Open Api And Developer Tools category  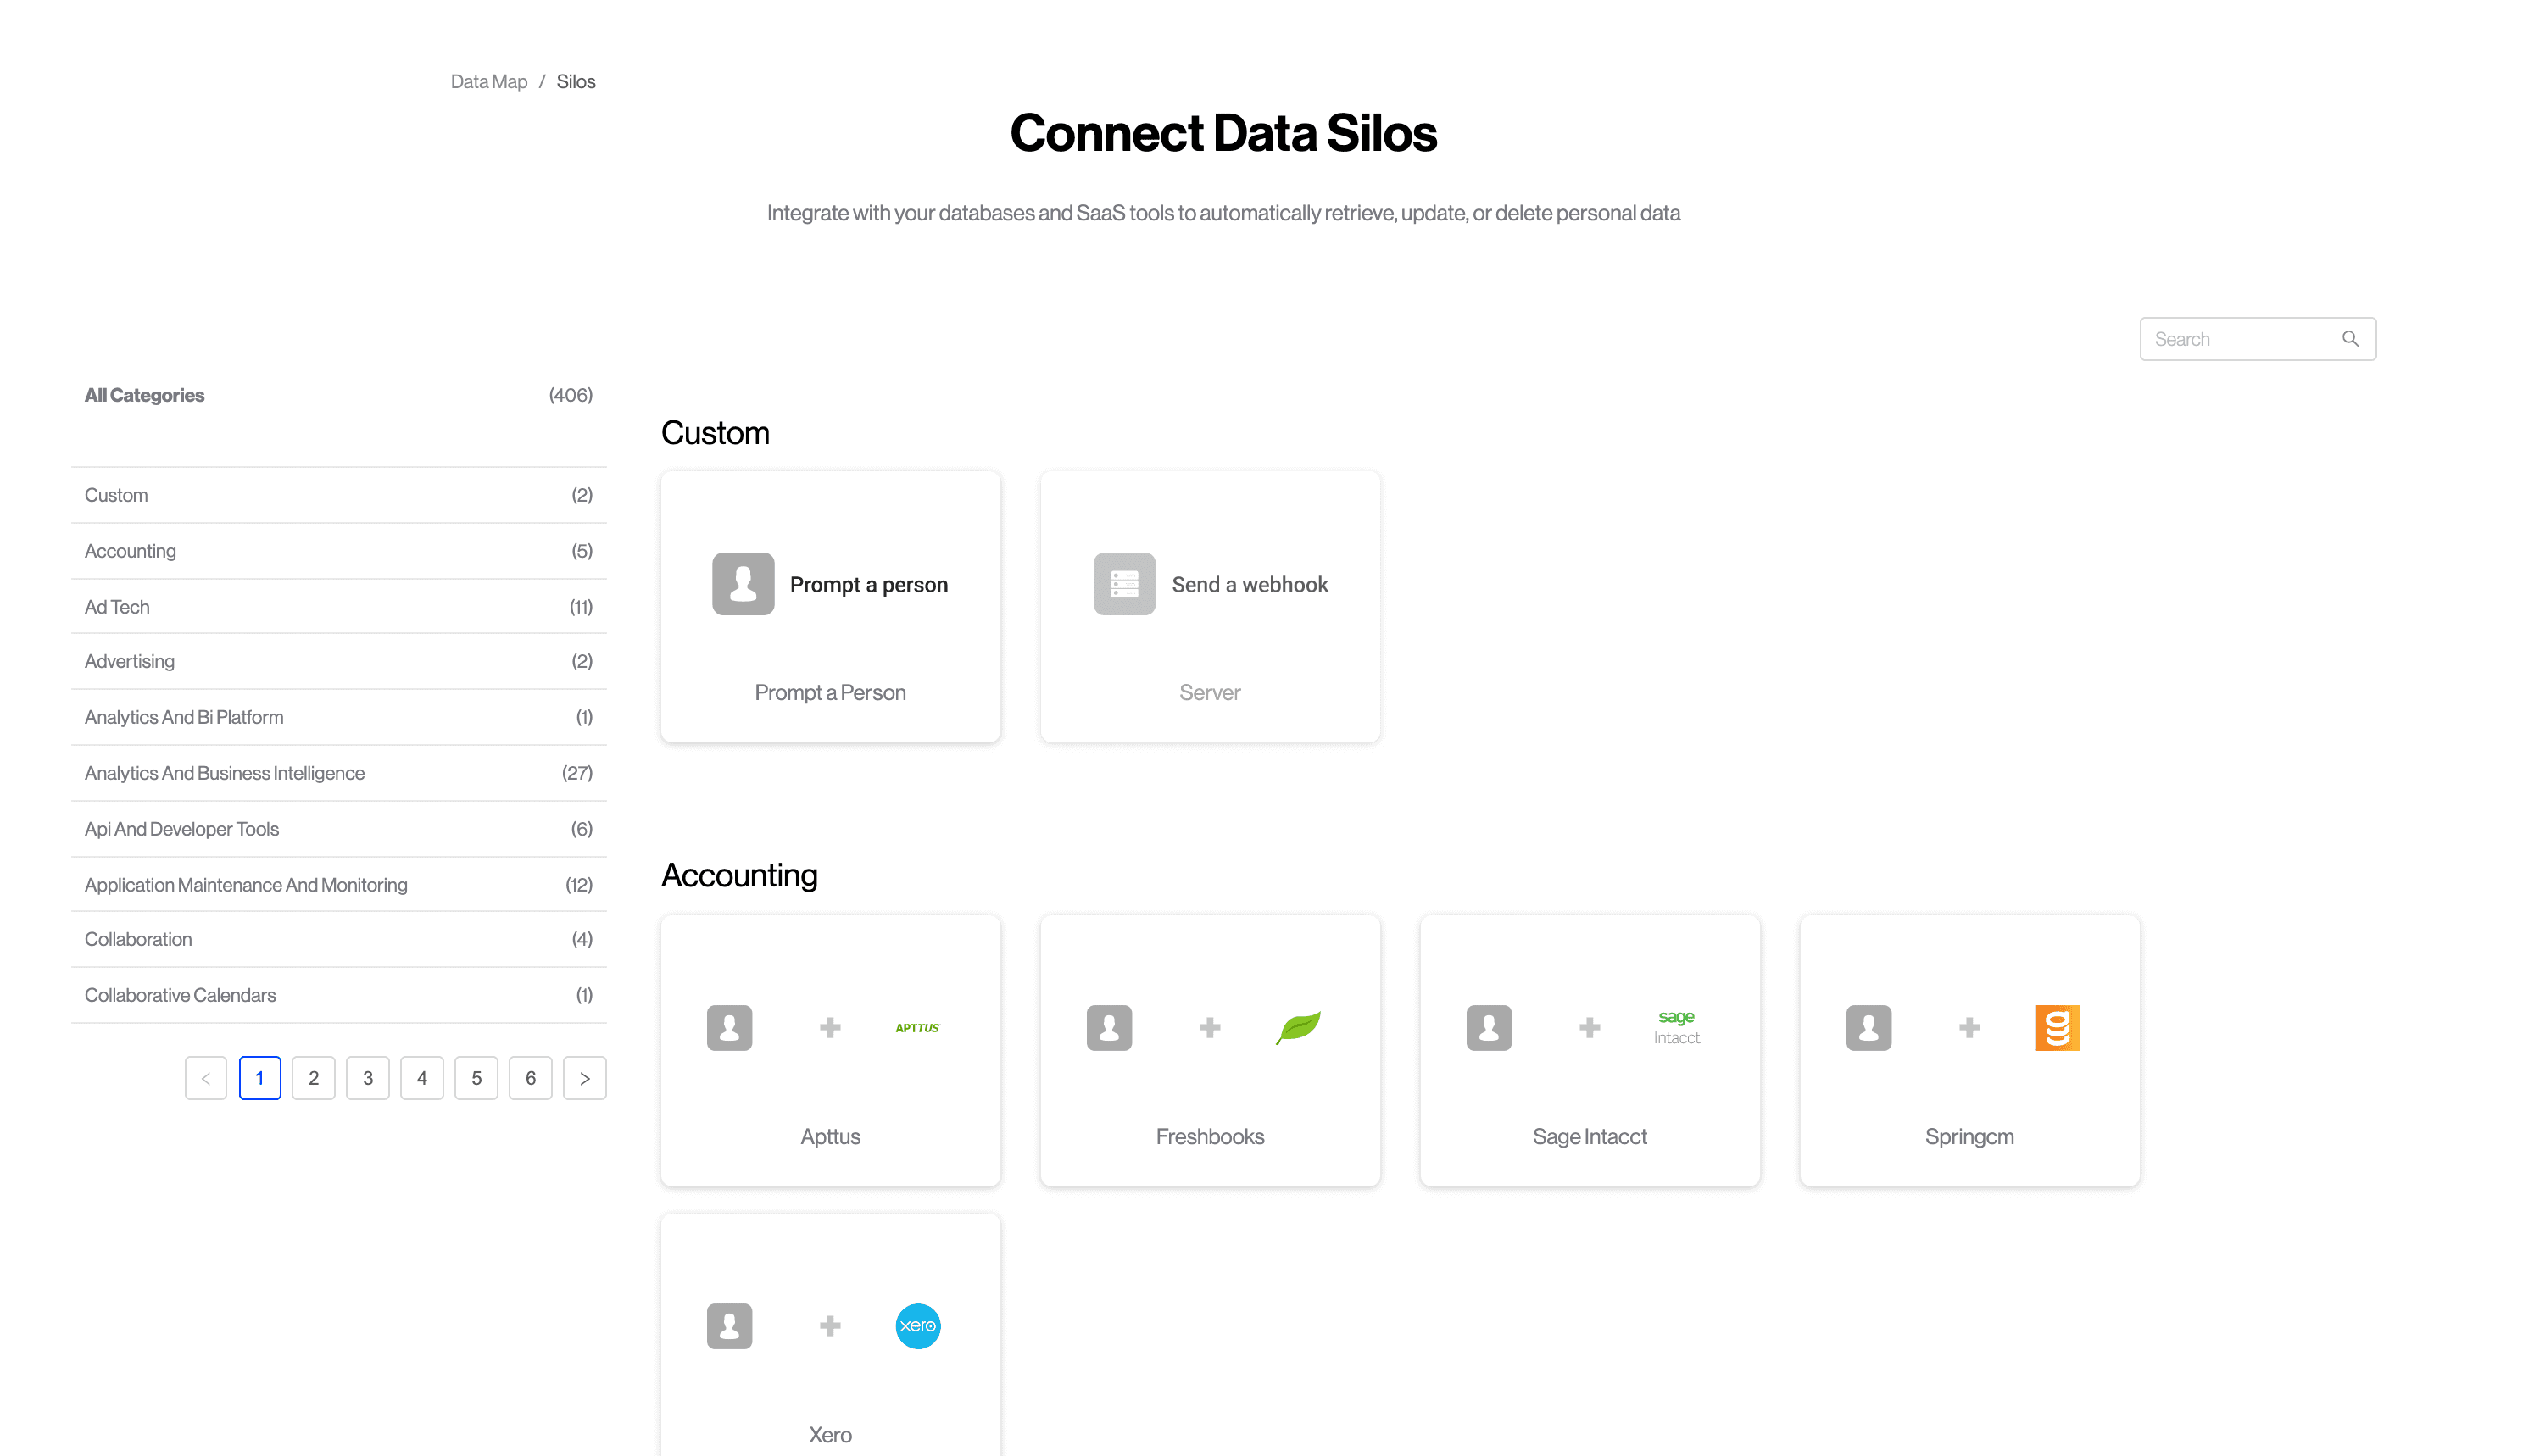[x=181, y=829]
